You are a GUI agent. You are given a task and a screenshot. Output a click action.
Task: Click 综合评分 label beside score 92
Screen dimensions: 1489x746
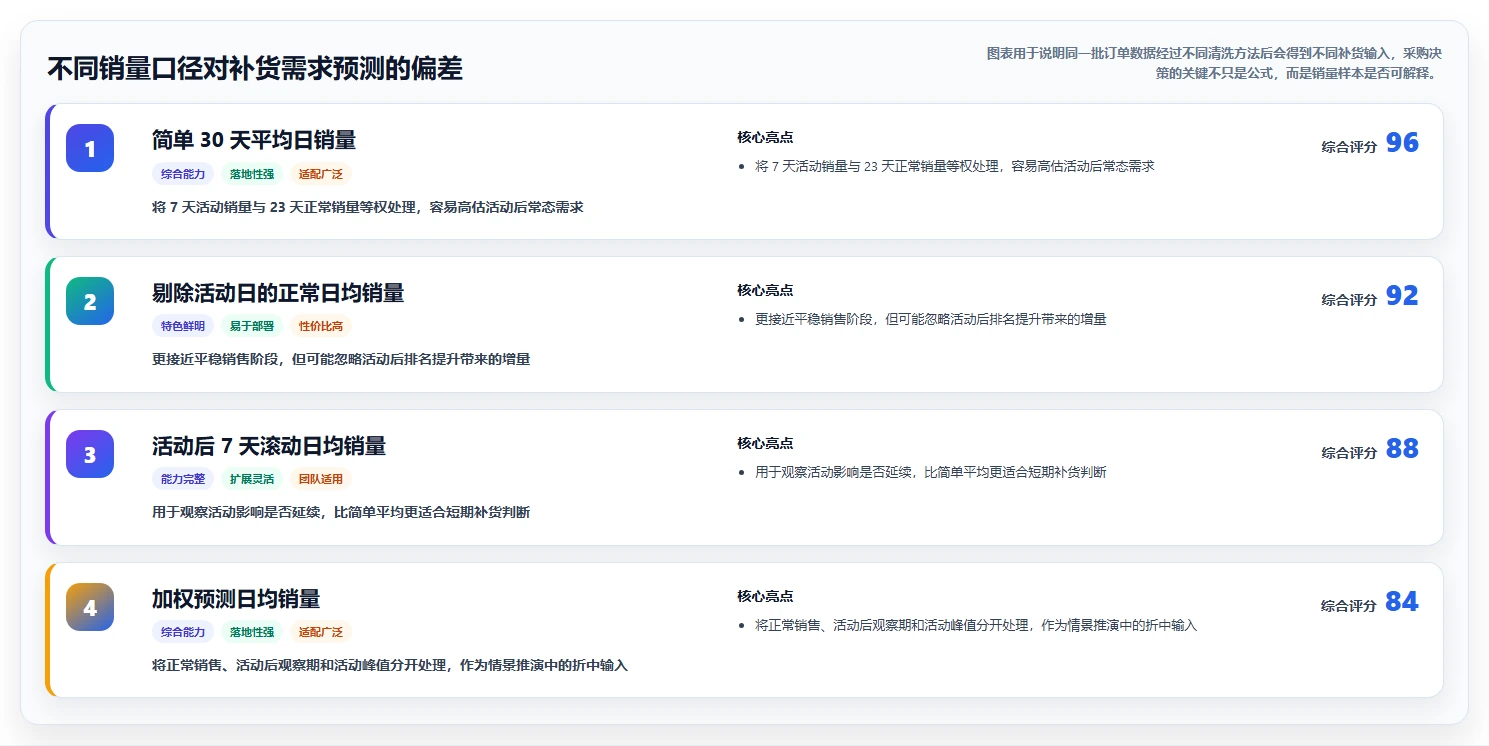pos(1349,300)
